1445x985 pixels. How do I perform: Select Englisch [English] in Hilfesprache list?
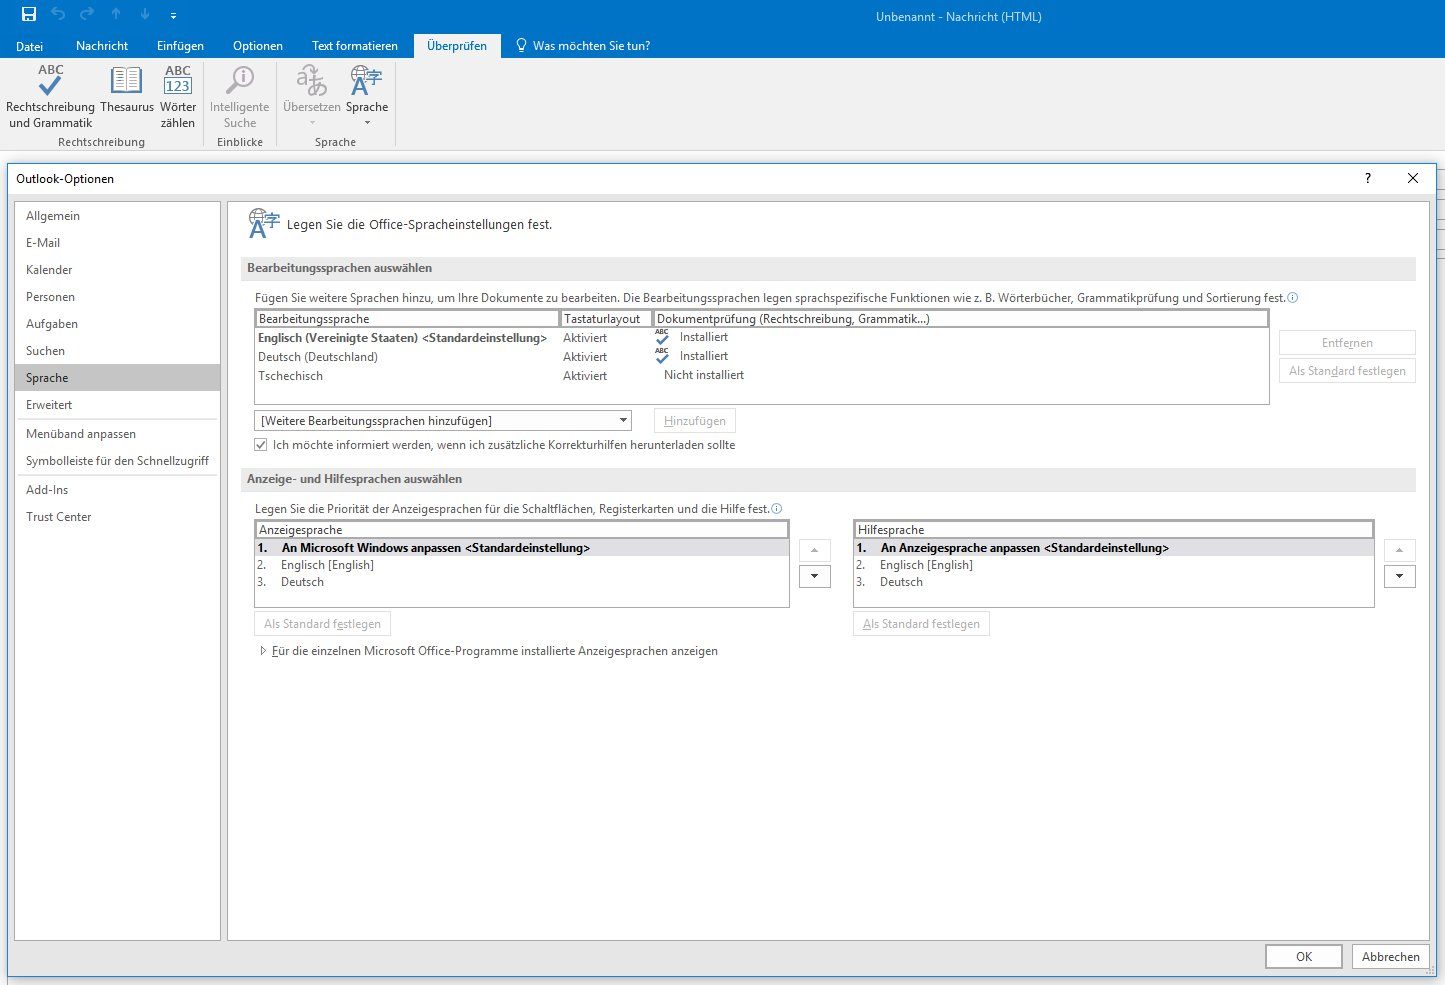1113,565
